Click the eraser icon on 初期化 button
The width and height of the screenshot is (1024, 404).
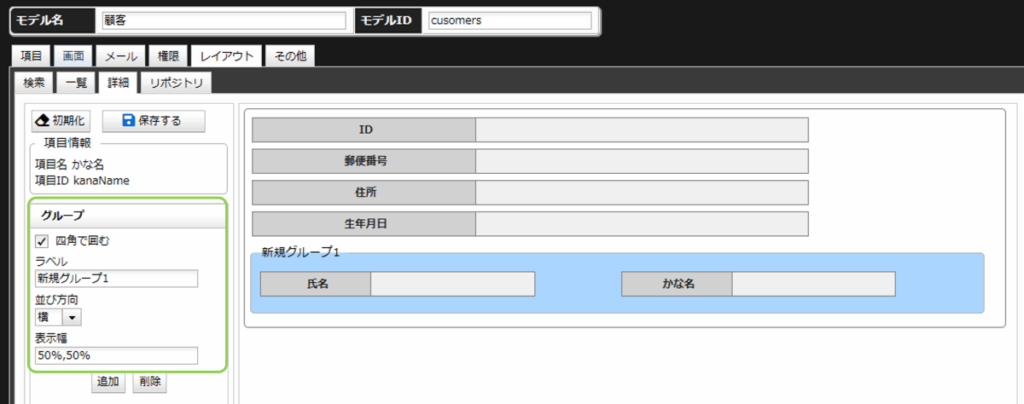[x=43, y=121]
